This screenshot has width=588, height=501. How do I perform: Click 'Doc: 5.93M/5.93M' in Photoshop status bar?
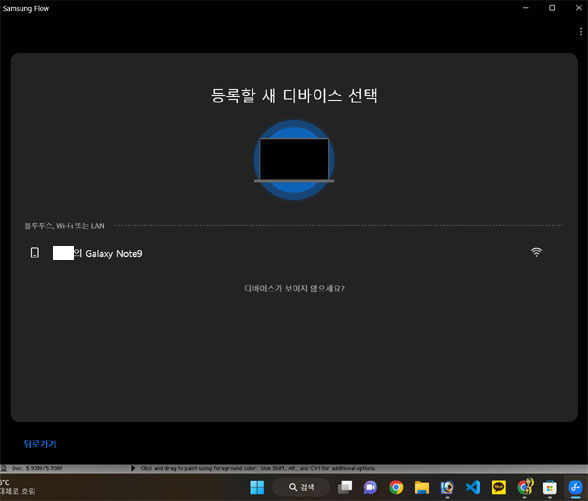(37, 468)
